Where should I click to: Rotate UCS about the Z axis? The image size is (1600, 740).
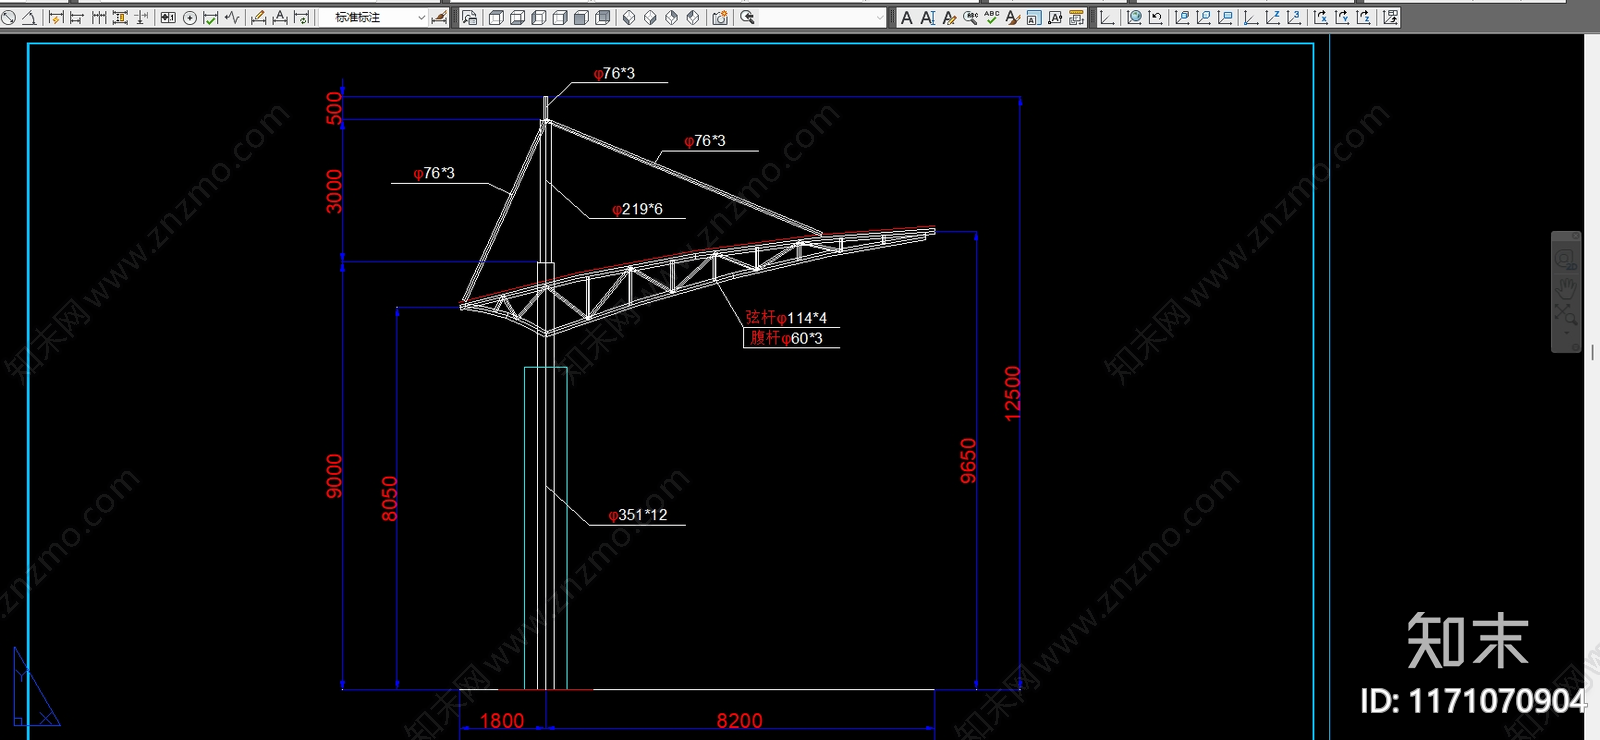(x=1363, y=17)
